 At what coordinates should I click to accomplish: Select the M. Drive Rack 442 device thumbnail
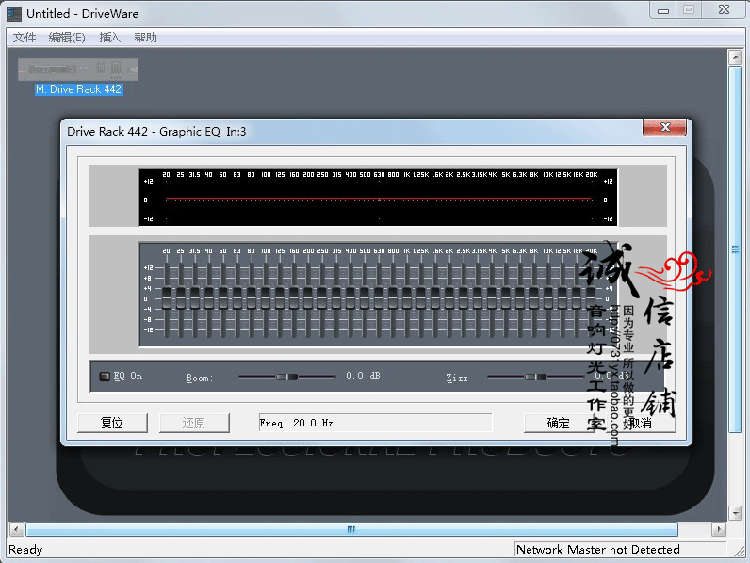78,69
